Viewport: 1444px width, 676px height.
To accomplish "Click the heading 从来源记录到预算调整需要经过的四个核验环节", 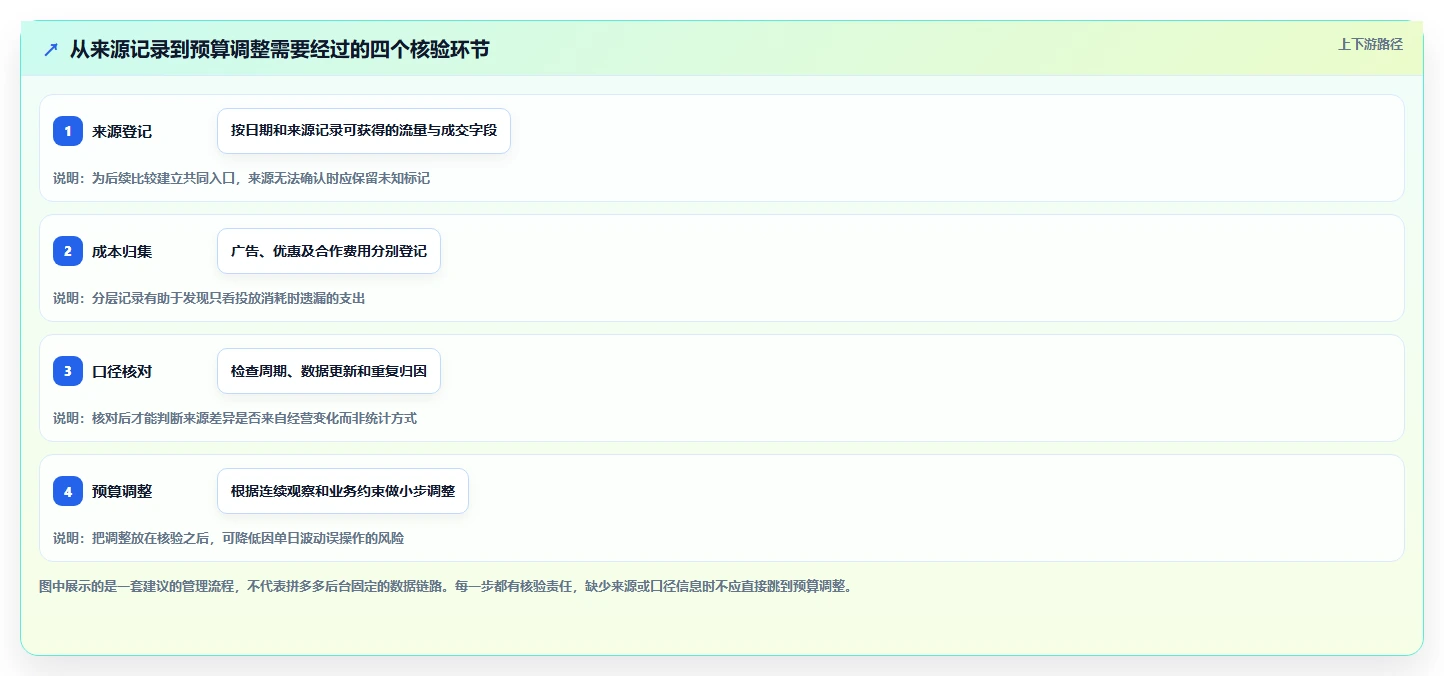I will click(x=279, y=49).
